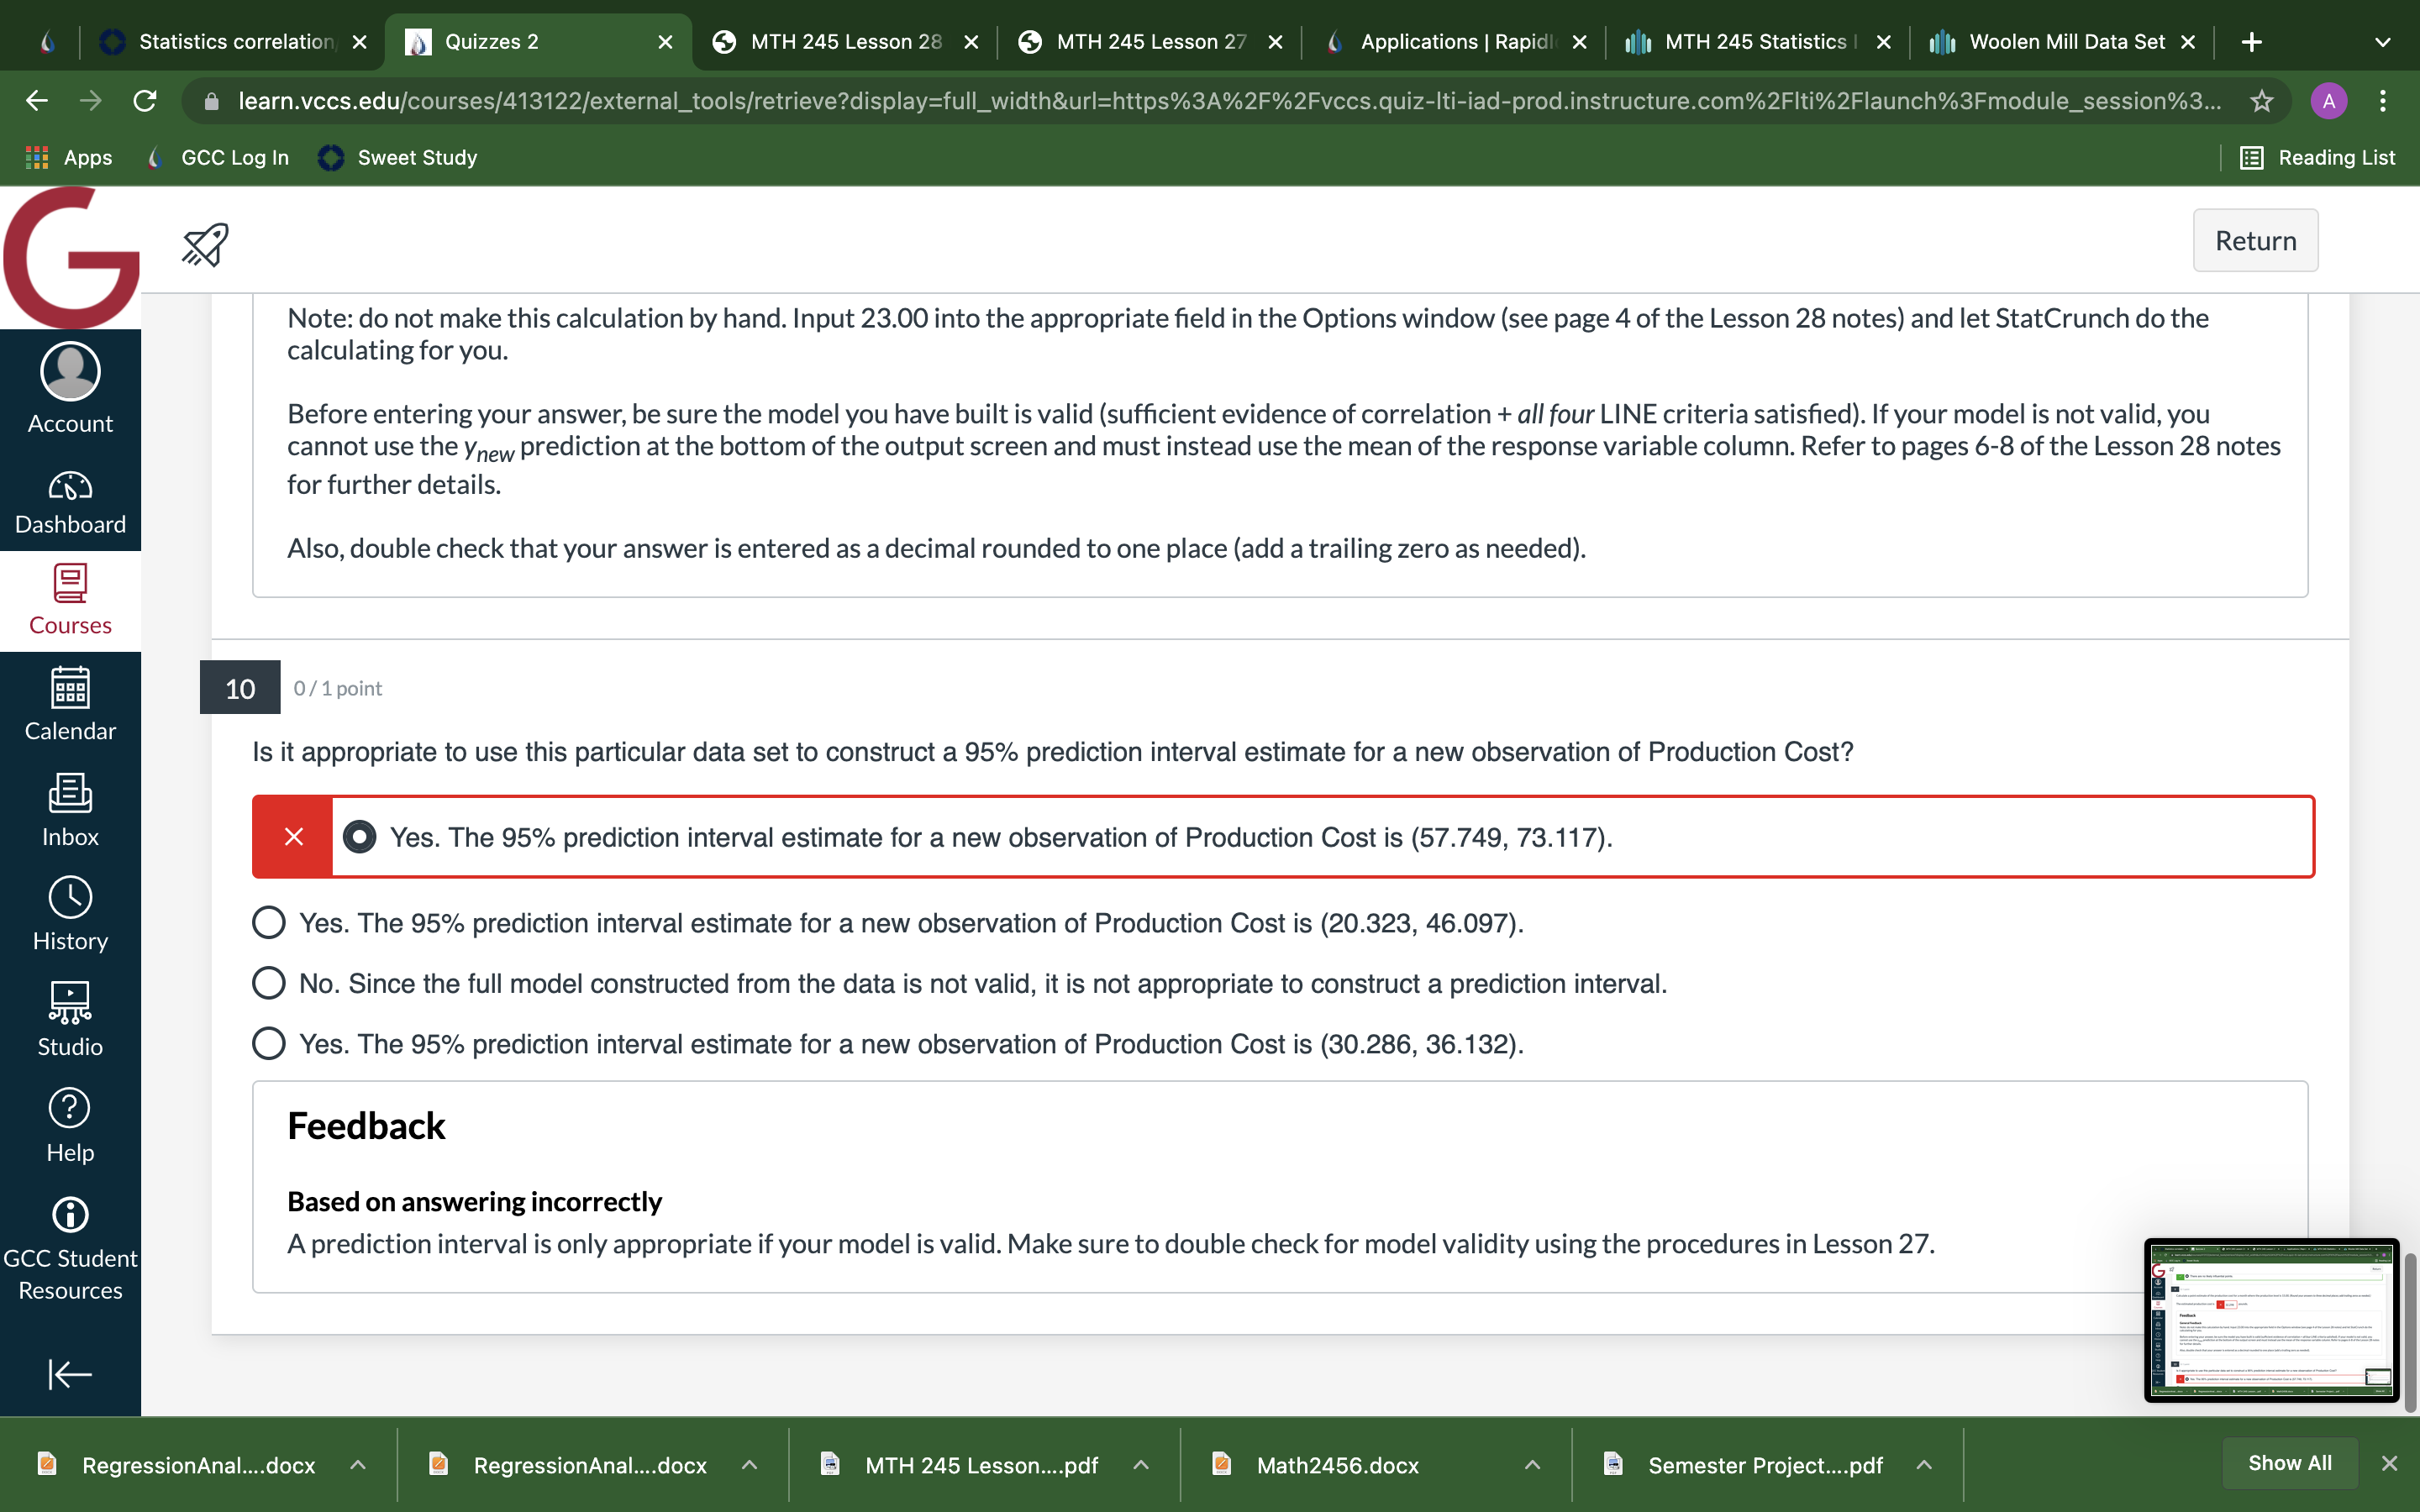The width and height of the screenshot is (2420, 1512).
Task: Open the tab search dropdown arrow
Action: coord(2383,41)
